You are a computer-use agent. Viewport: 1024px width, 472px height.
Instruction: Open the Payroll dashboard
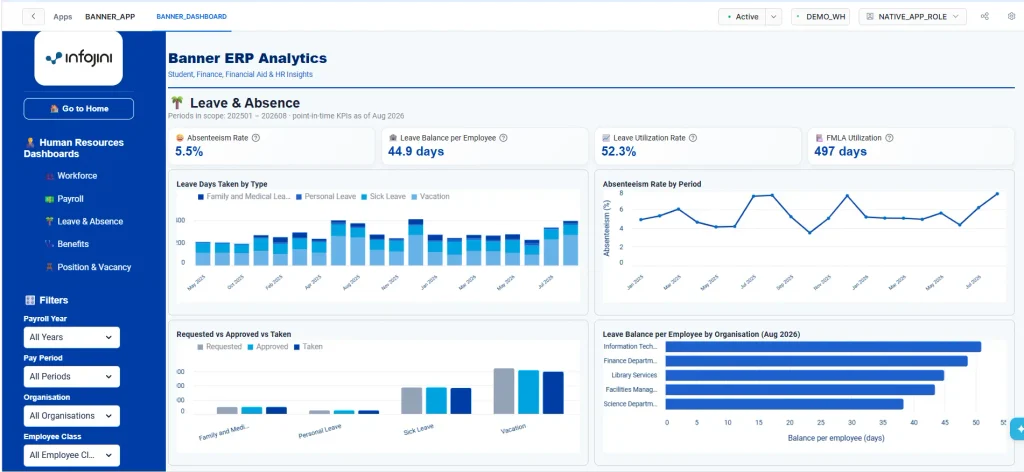71,198
